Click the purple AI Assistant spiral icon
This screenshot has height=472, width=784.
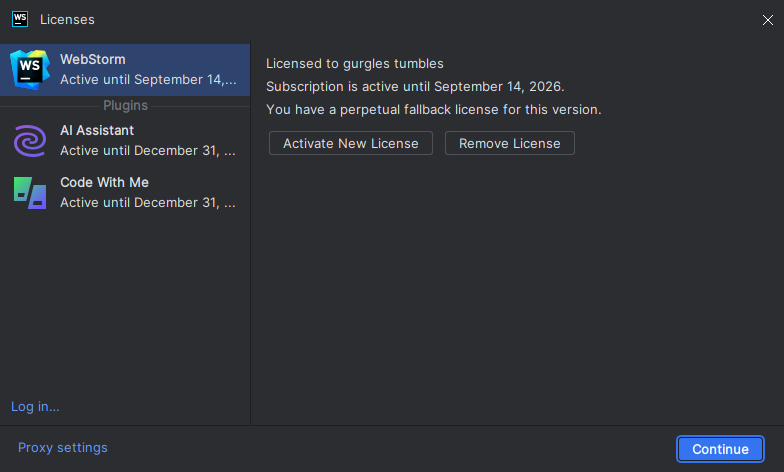click(30, 140)
